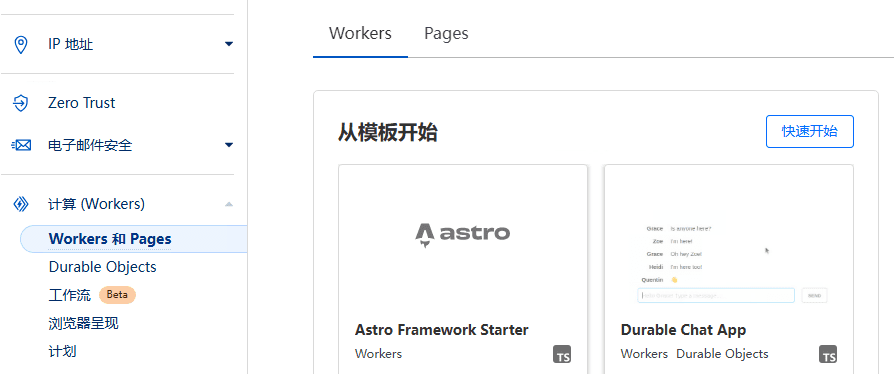Open Zero Trust in the sidebar
894x374 pixels.
pos(82,103)
